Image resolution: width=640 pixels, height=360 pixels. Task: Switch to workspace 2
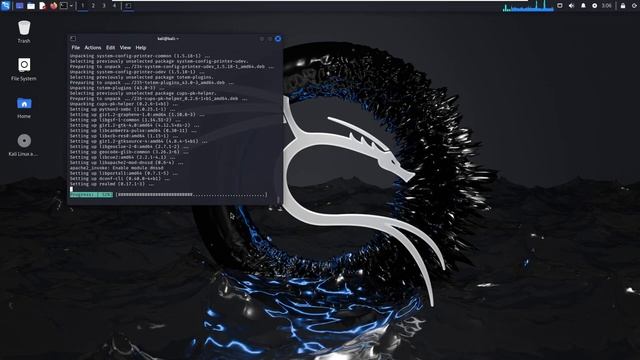(93, 6)
